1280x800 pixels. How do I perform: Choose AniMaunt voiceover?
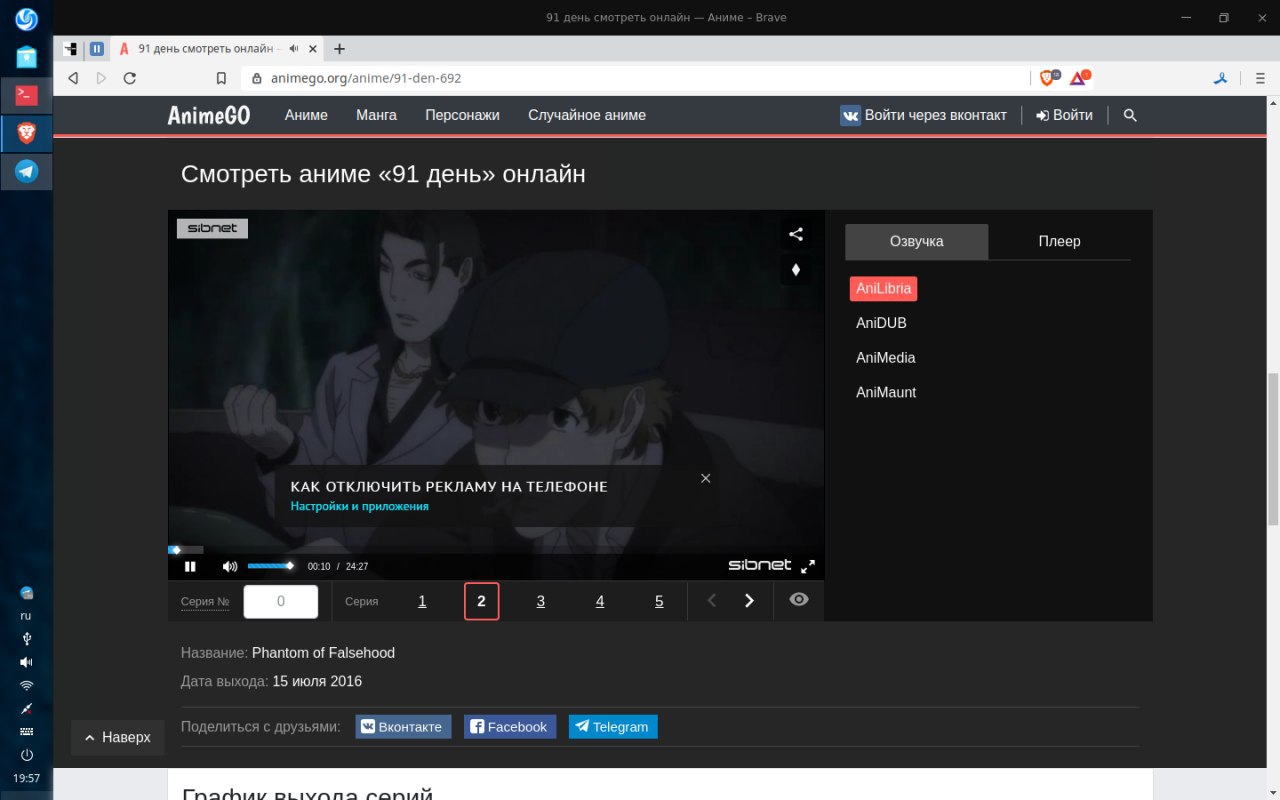886,392
